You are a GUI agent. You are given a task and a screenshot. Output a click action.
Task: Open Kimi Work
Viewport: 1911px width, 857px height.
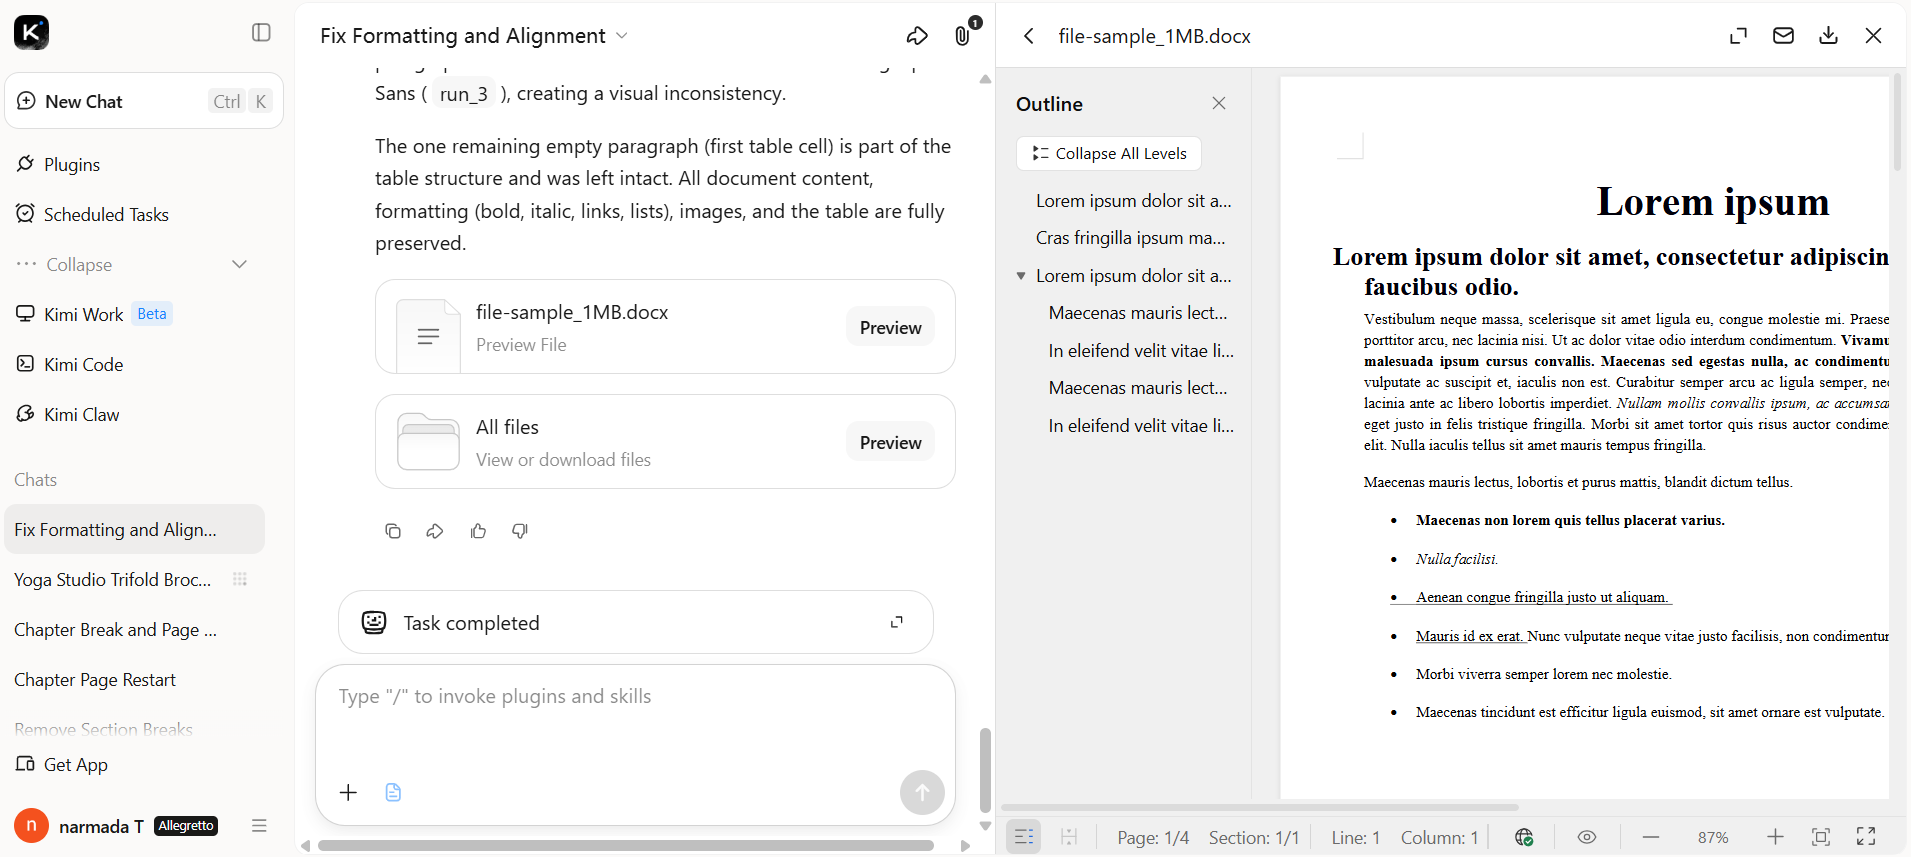tap(94, 314)
